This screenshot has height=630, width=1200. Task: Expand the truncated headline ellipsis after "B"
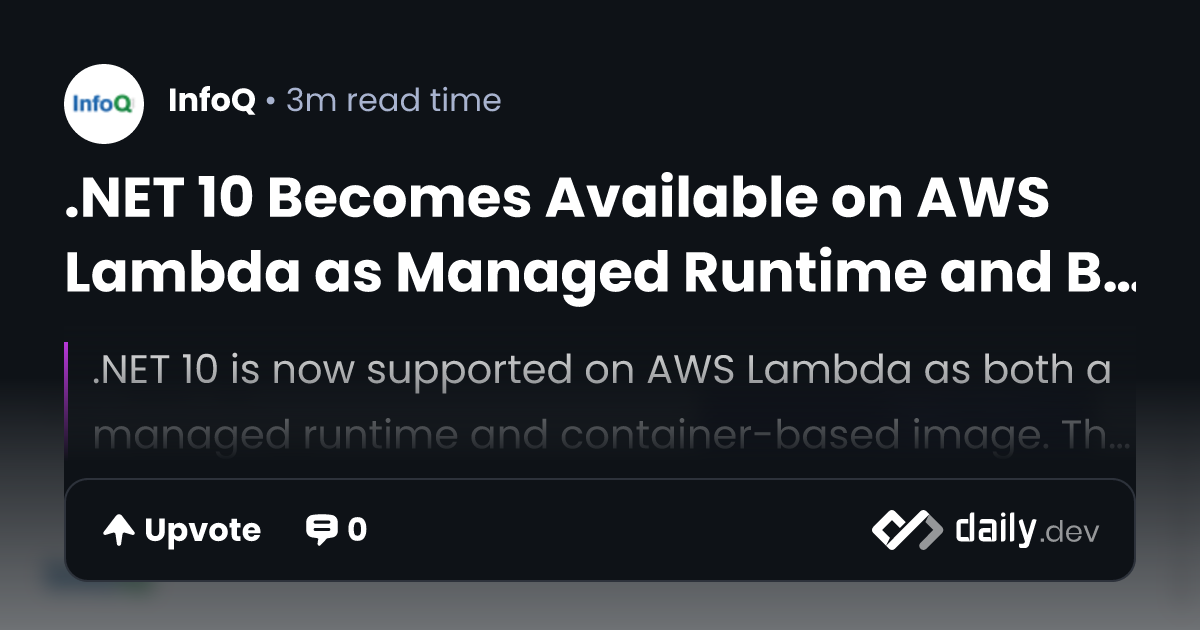click(x=1124, y=285)
